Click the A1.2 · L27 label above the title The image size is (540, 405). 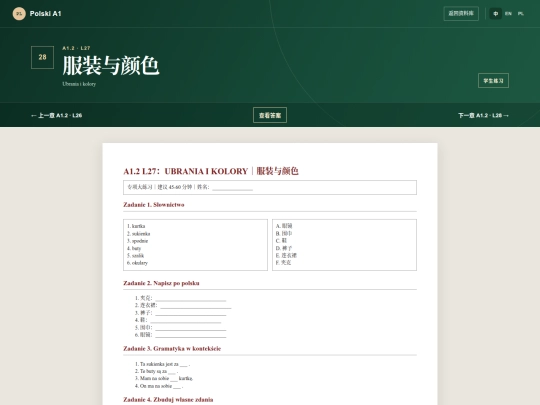pyautogui.click(x=76, y=48)
